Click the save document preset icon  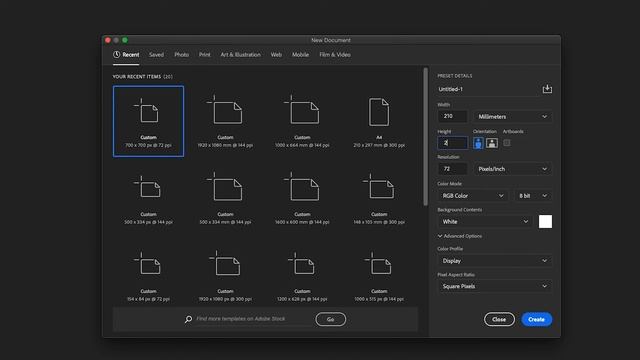tap(547, 89)
